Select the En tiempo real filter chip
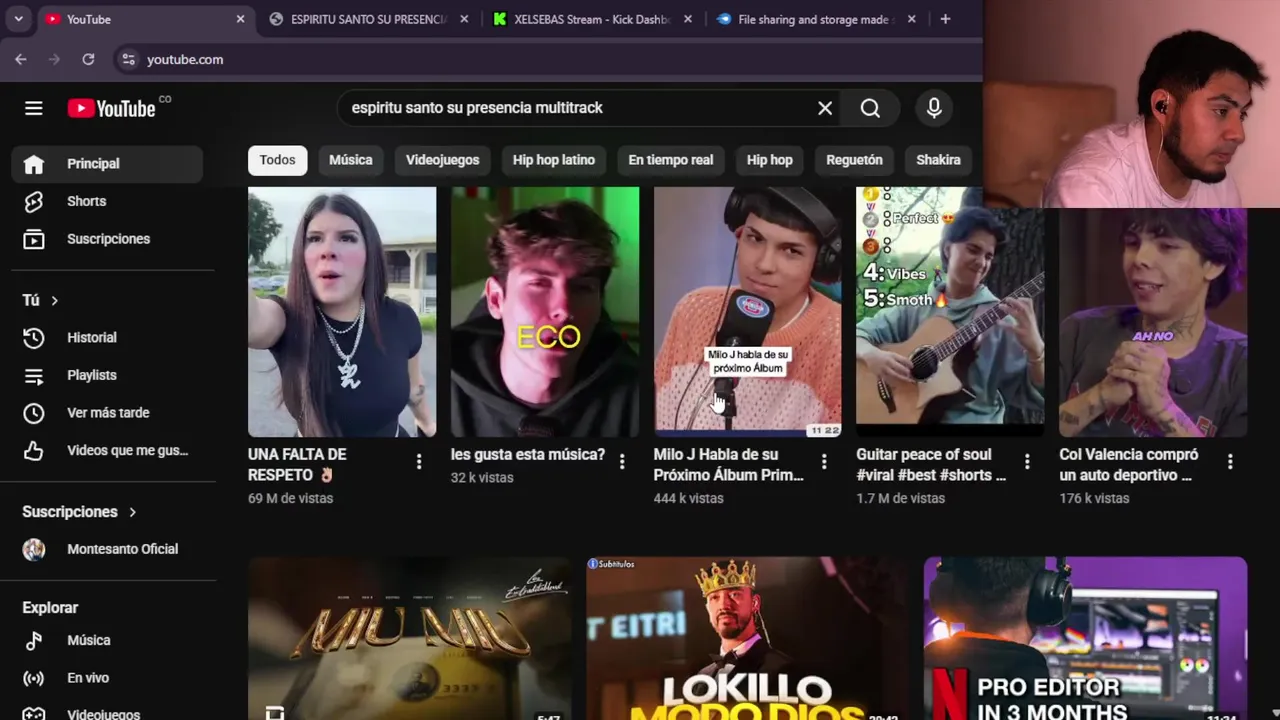 point(671,160)
